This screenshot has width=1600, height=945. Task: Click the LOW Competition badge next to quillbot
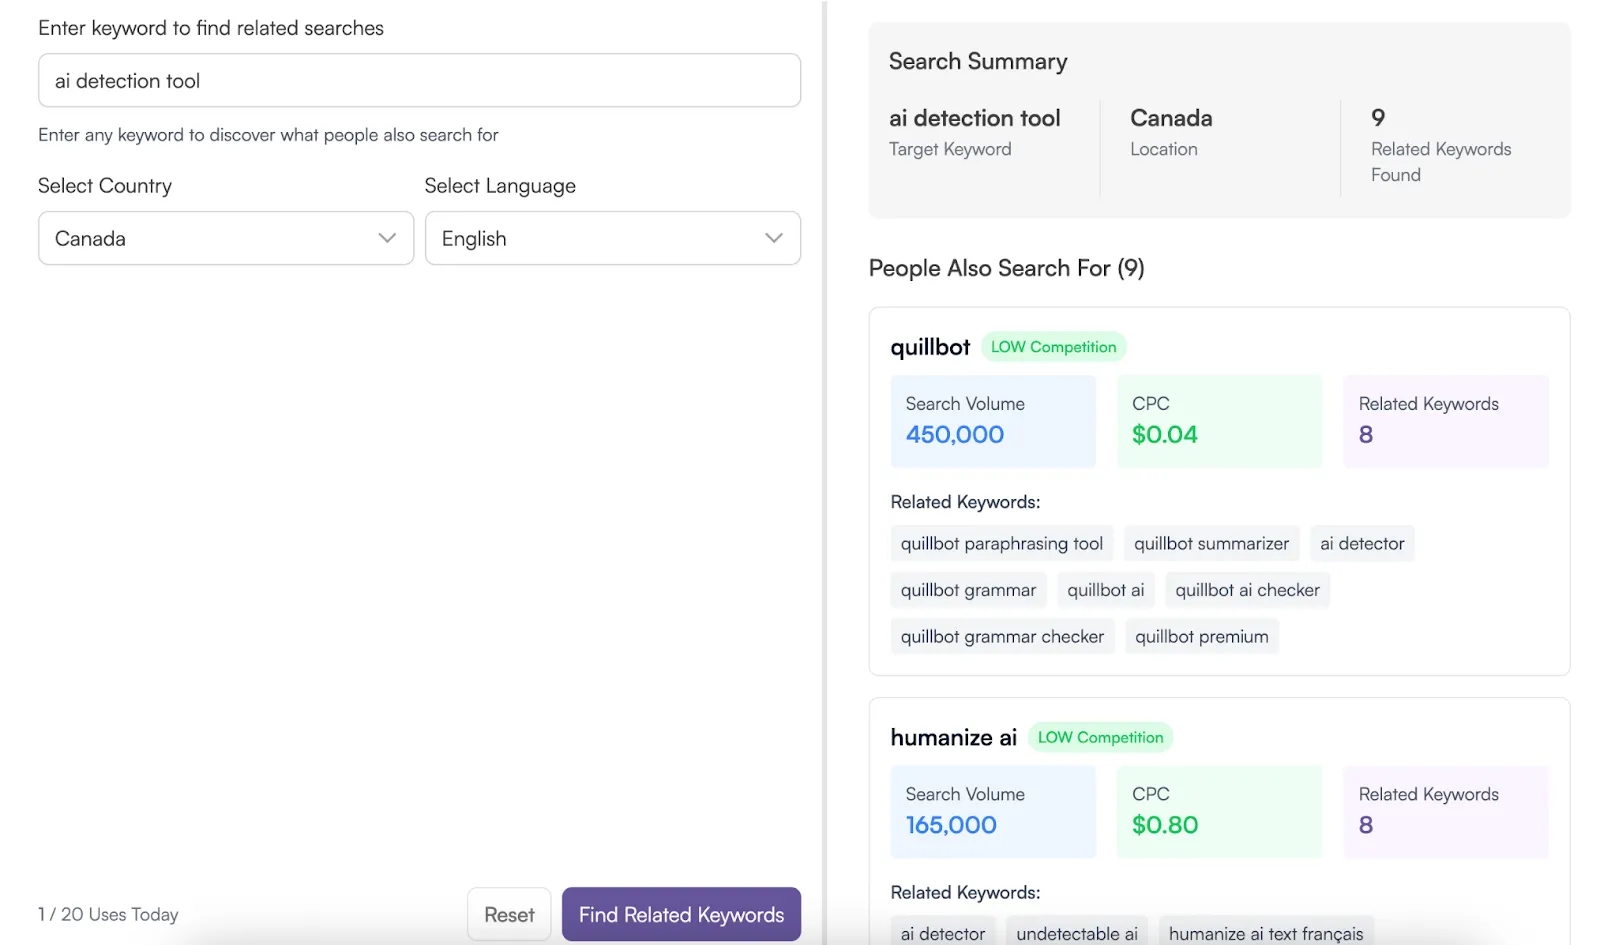click(x=1054, y=347)
